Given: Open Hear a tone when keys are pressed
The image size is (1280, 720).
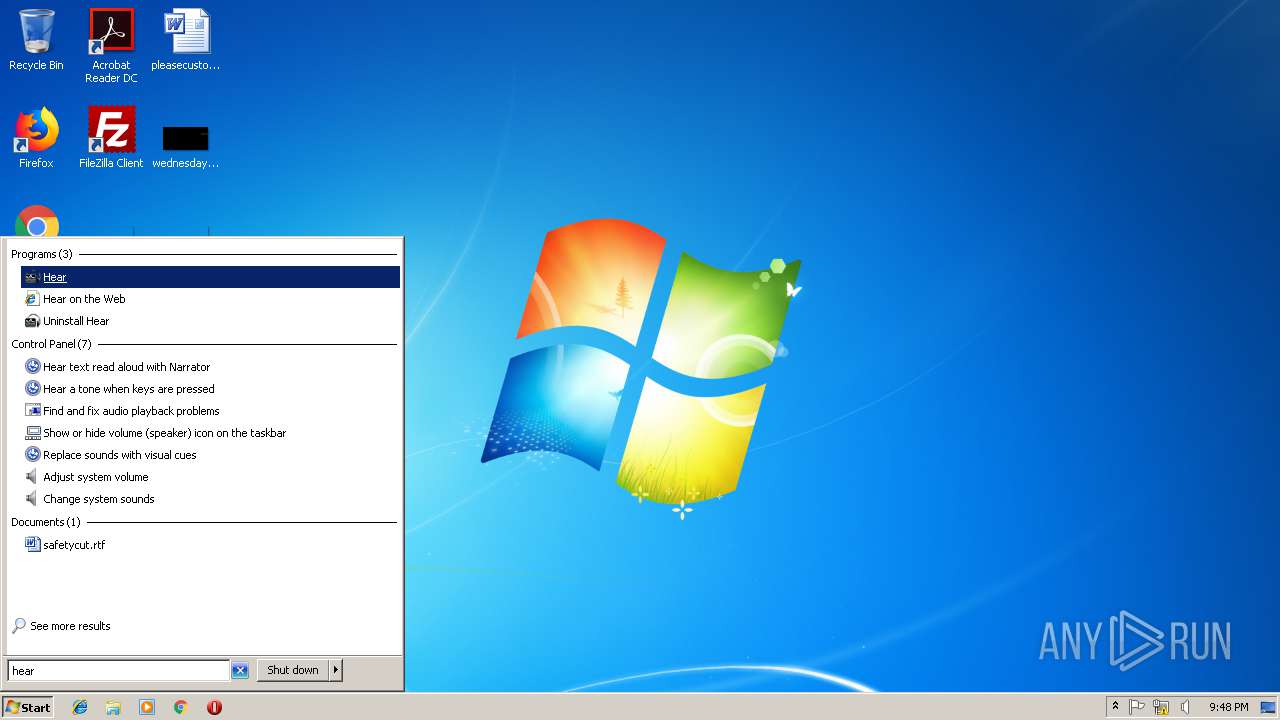Looking at the screenshot, I should pyautogui.click(x=210, y=389).
